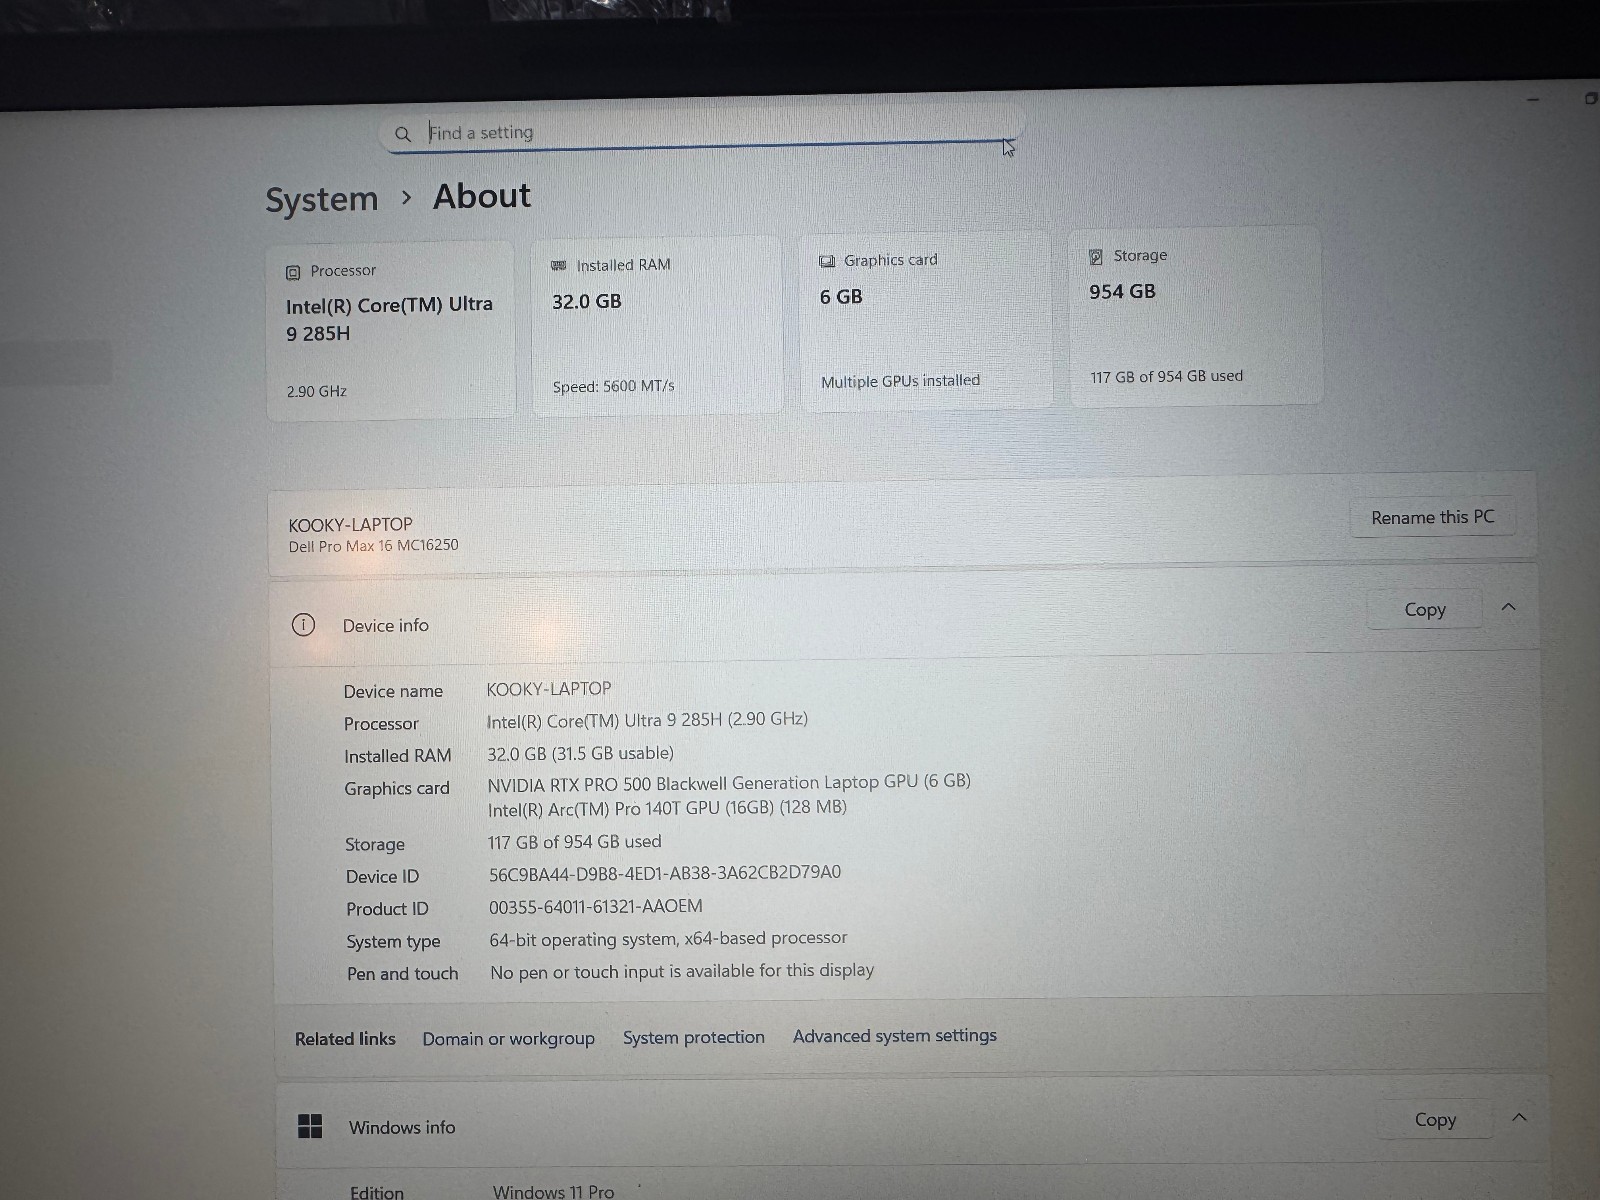
Task: Open System protection link
Action: click(x=693, y=1037)
